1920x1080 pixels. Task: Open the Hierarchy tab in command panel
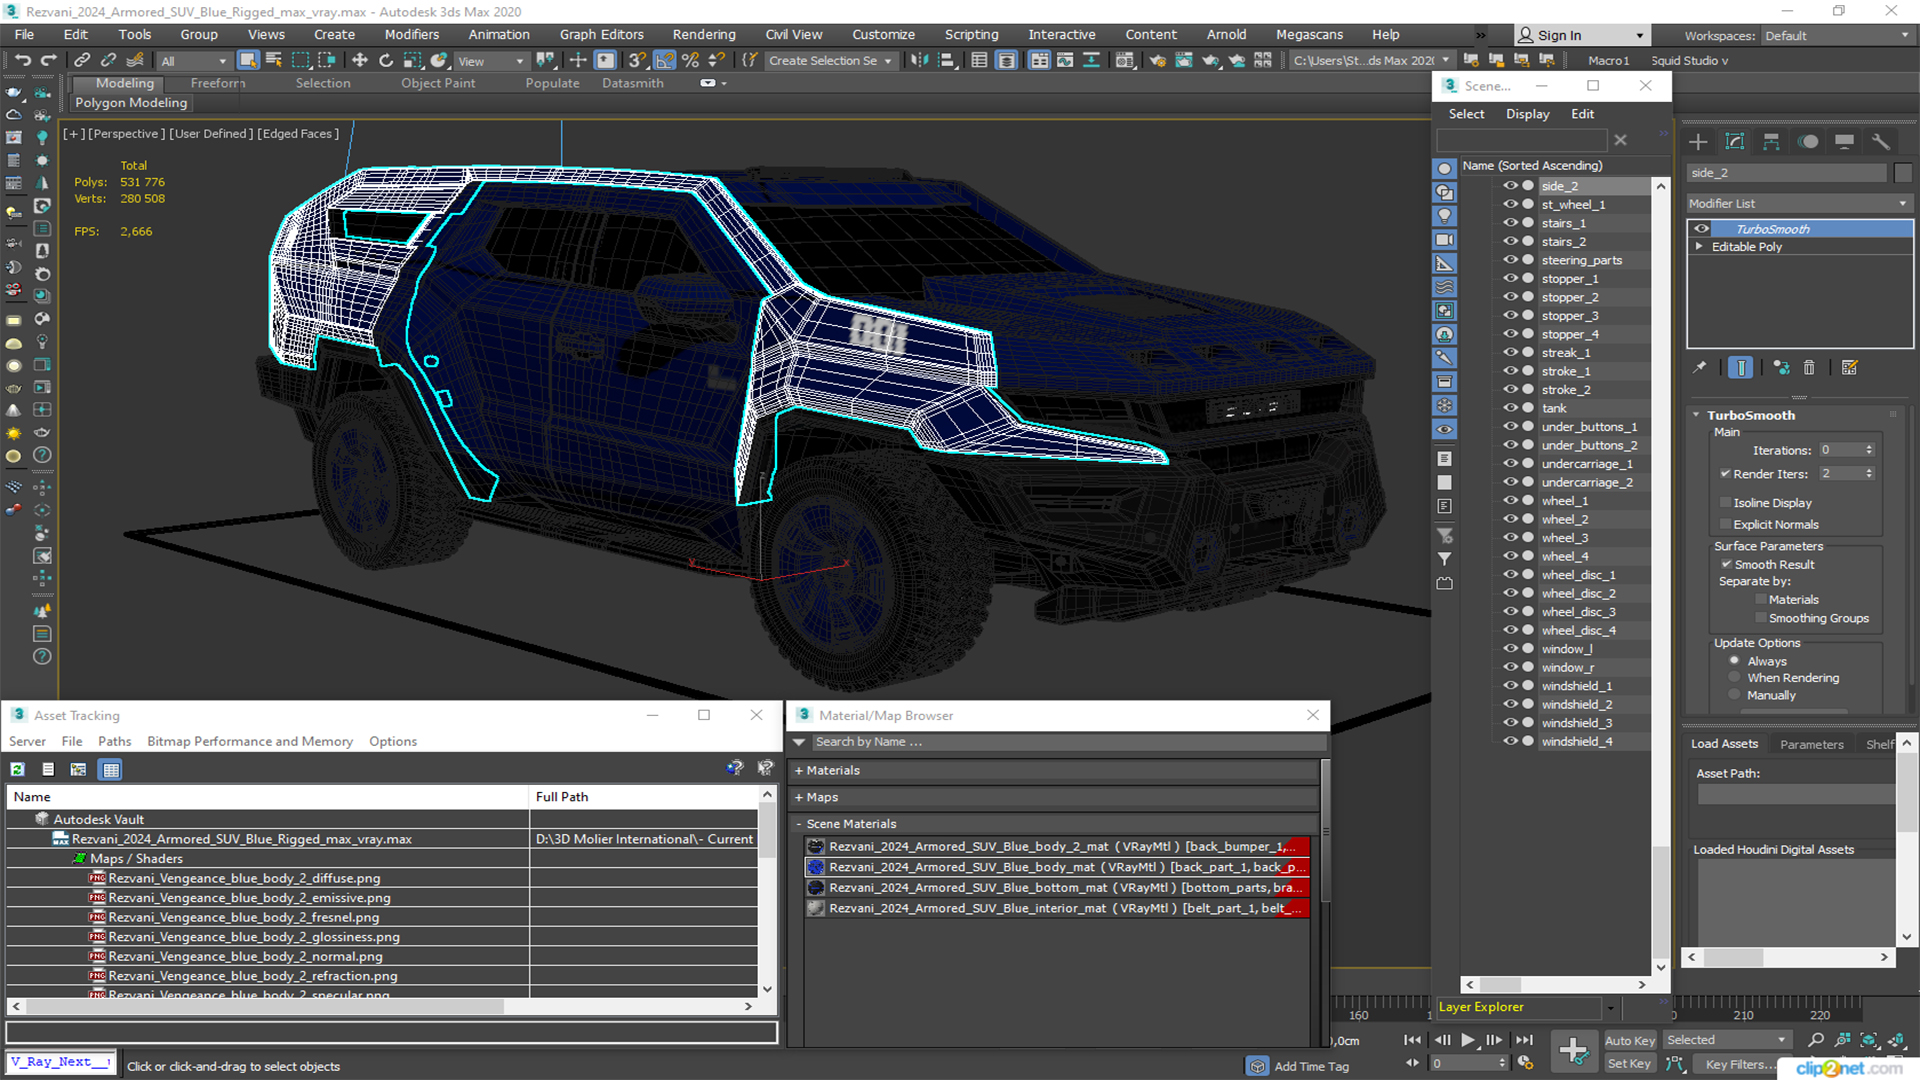coord(1771,142)
